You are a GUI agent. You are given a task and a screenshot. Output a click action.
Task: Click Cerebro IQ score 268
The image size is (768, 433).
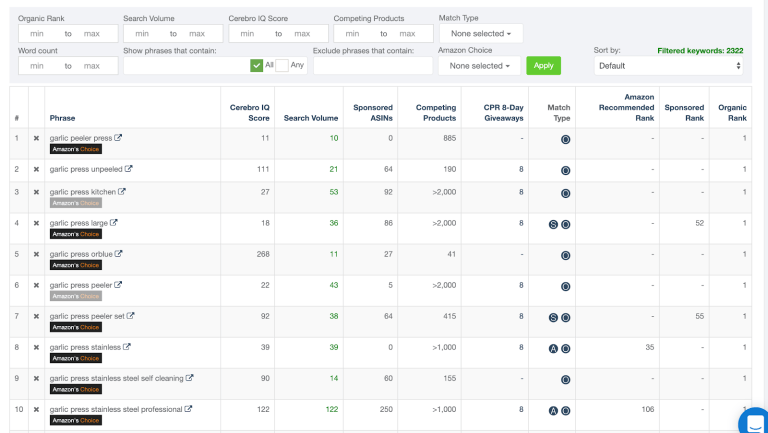point(263,254)
